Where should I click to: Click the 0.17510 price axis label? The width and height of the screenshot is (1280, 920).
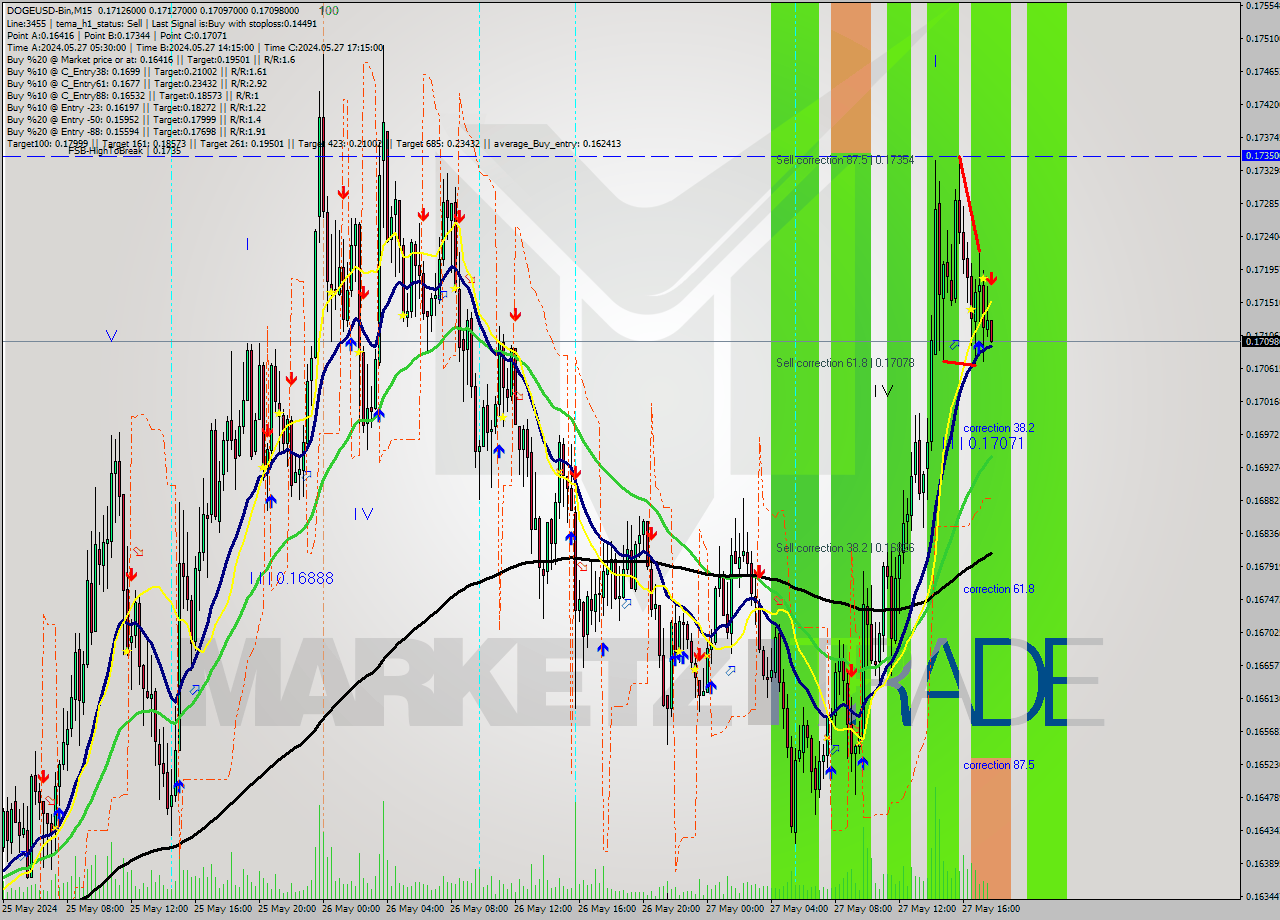(x=1262, y=38)
